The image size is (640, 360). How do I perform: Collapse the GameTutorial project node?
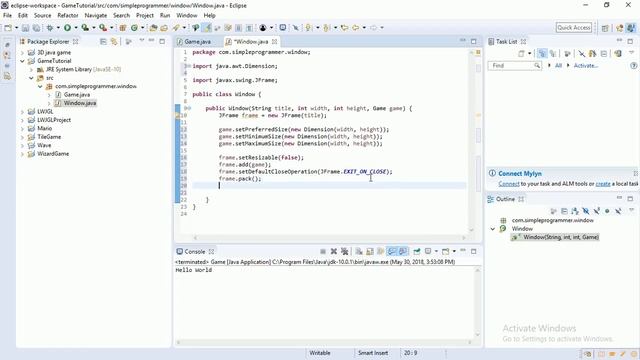coord(22,61)
